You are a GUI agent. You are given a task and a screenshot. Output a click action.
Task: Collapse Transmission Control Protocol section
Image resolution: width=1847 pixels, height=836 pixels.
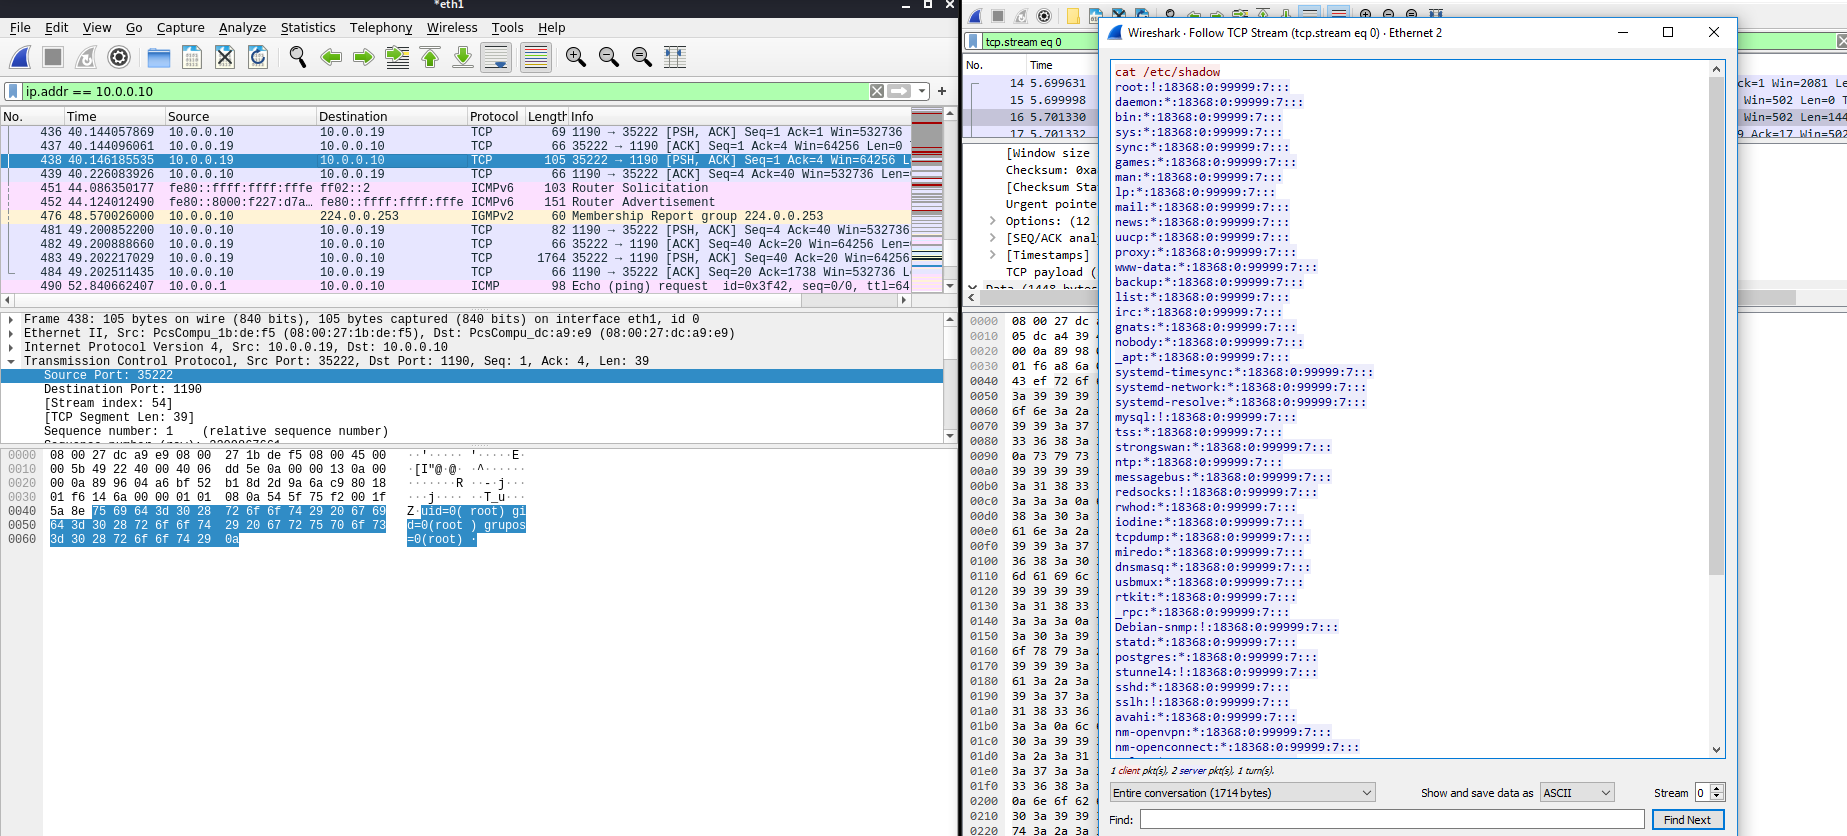point(11,362)
